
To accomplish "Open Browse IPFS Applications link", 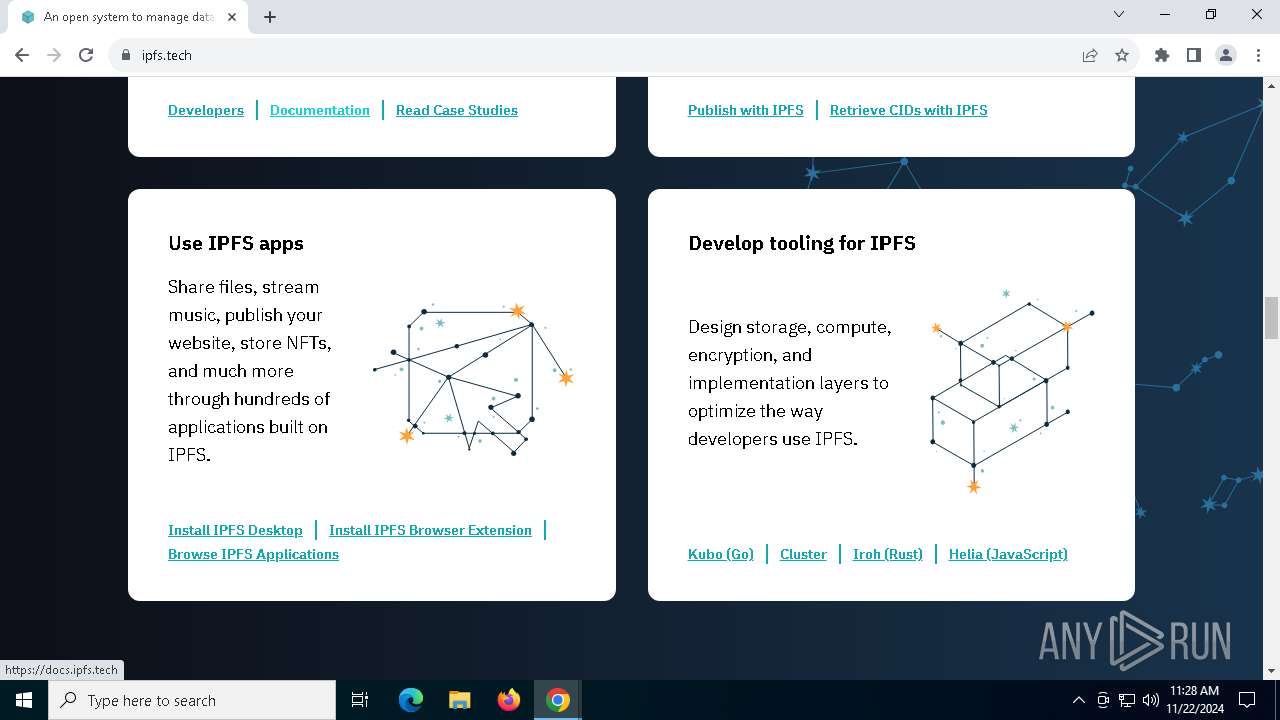I will [x=253, y=554].
